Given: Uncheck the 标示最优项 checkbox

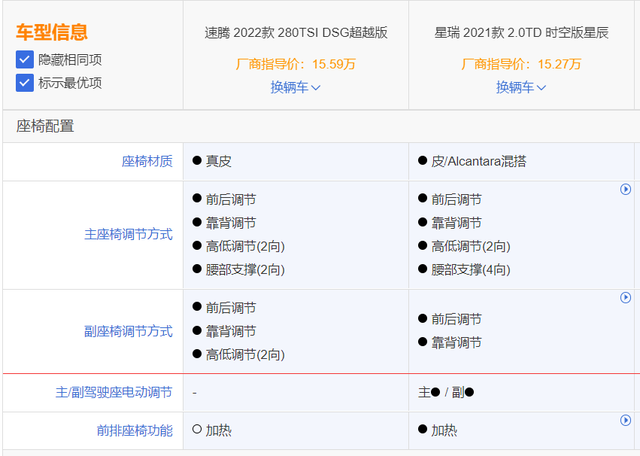Looking at the screenshot, I should 24,83.
